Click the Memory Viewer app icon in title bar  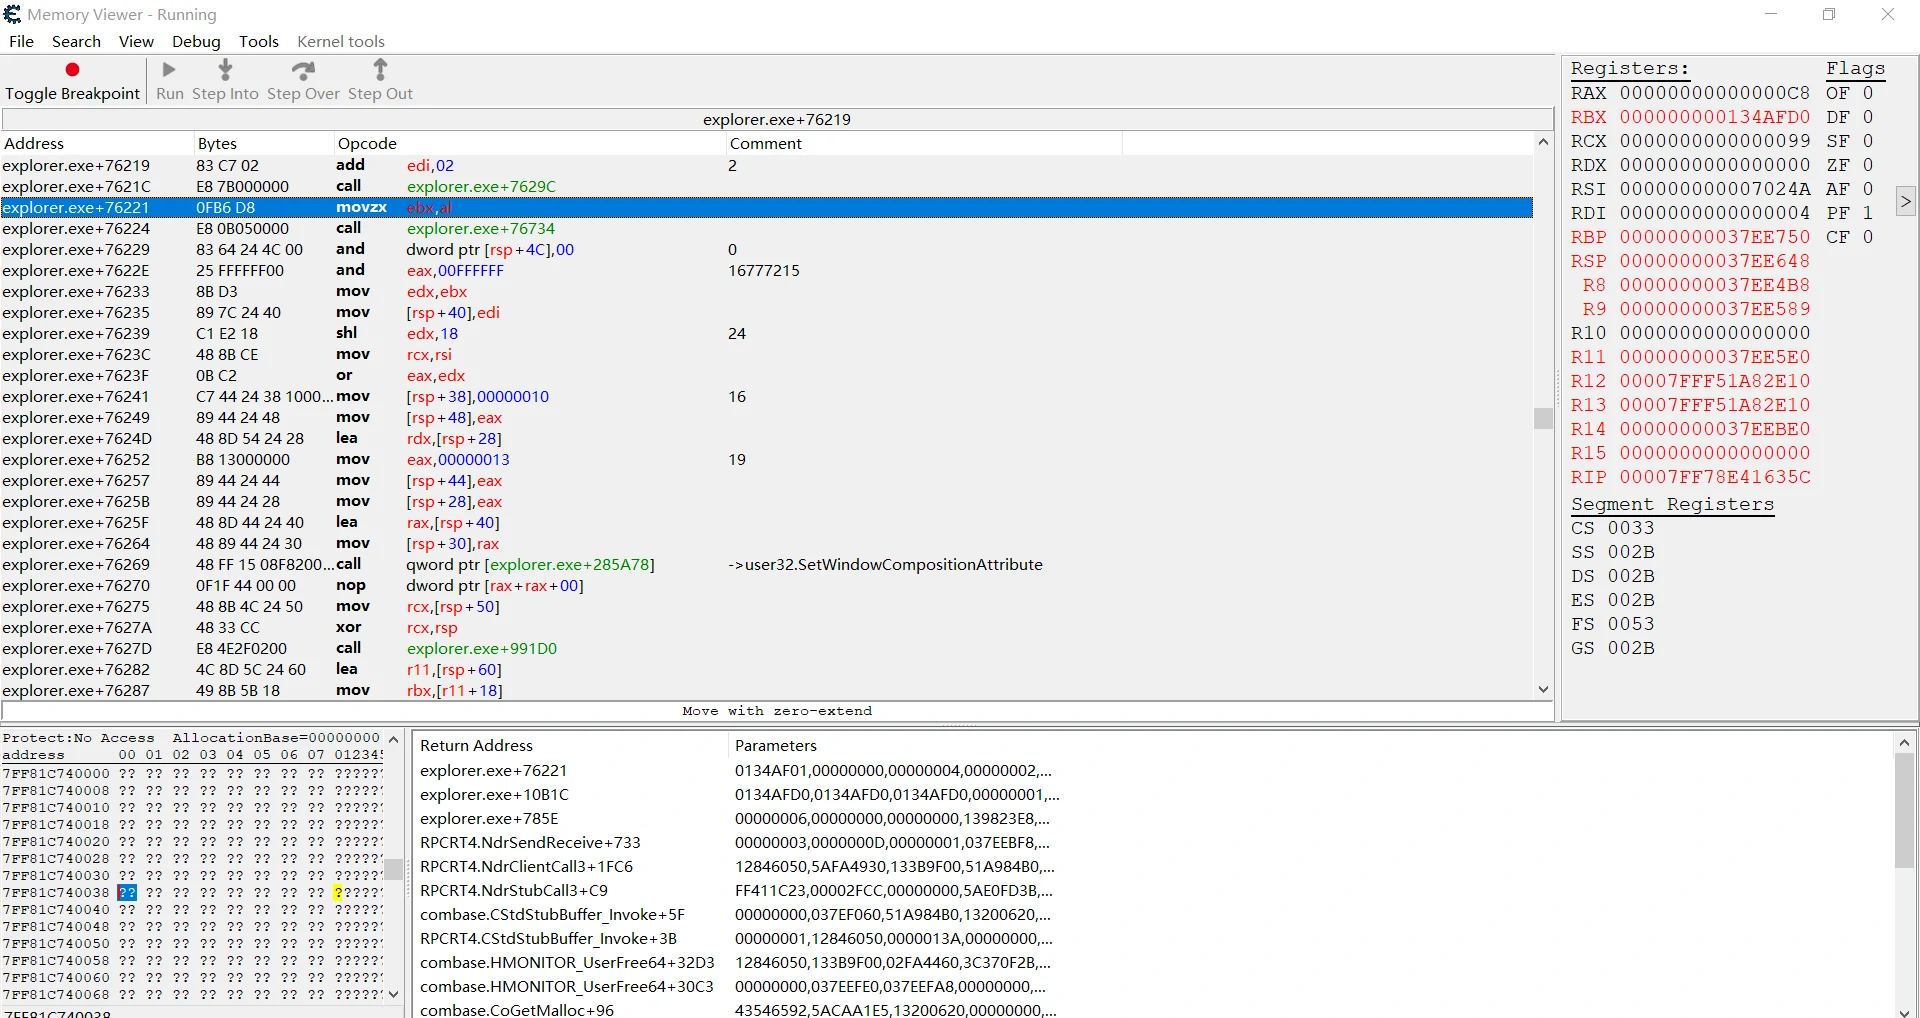point(13,15)
